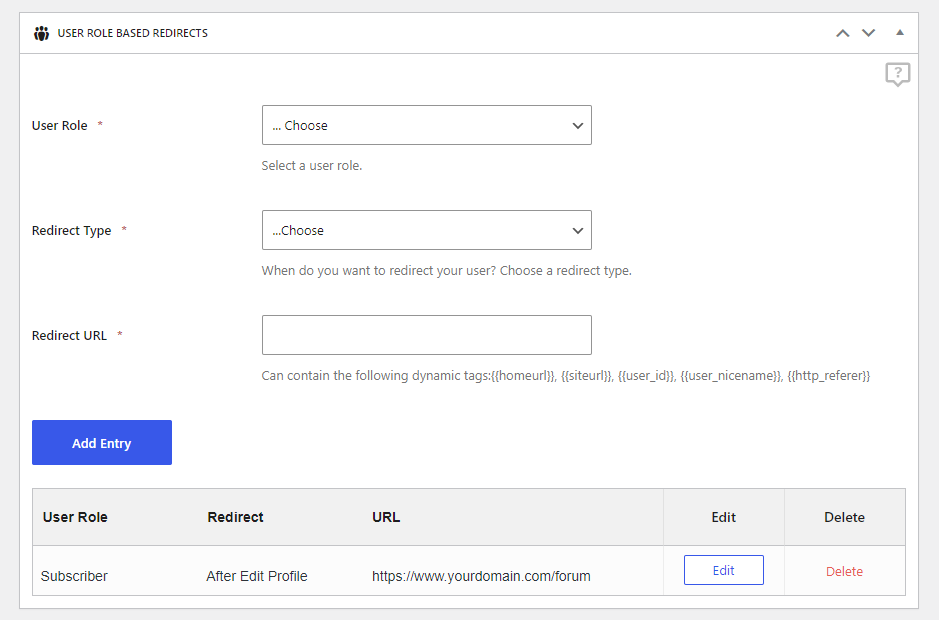939x620 pixels.
Task: Open the User Role dropdown
Action: tap(426, 125)
